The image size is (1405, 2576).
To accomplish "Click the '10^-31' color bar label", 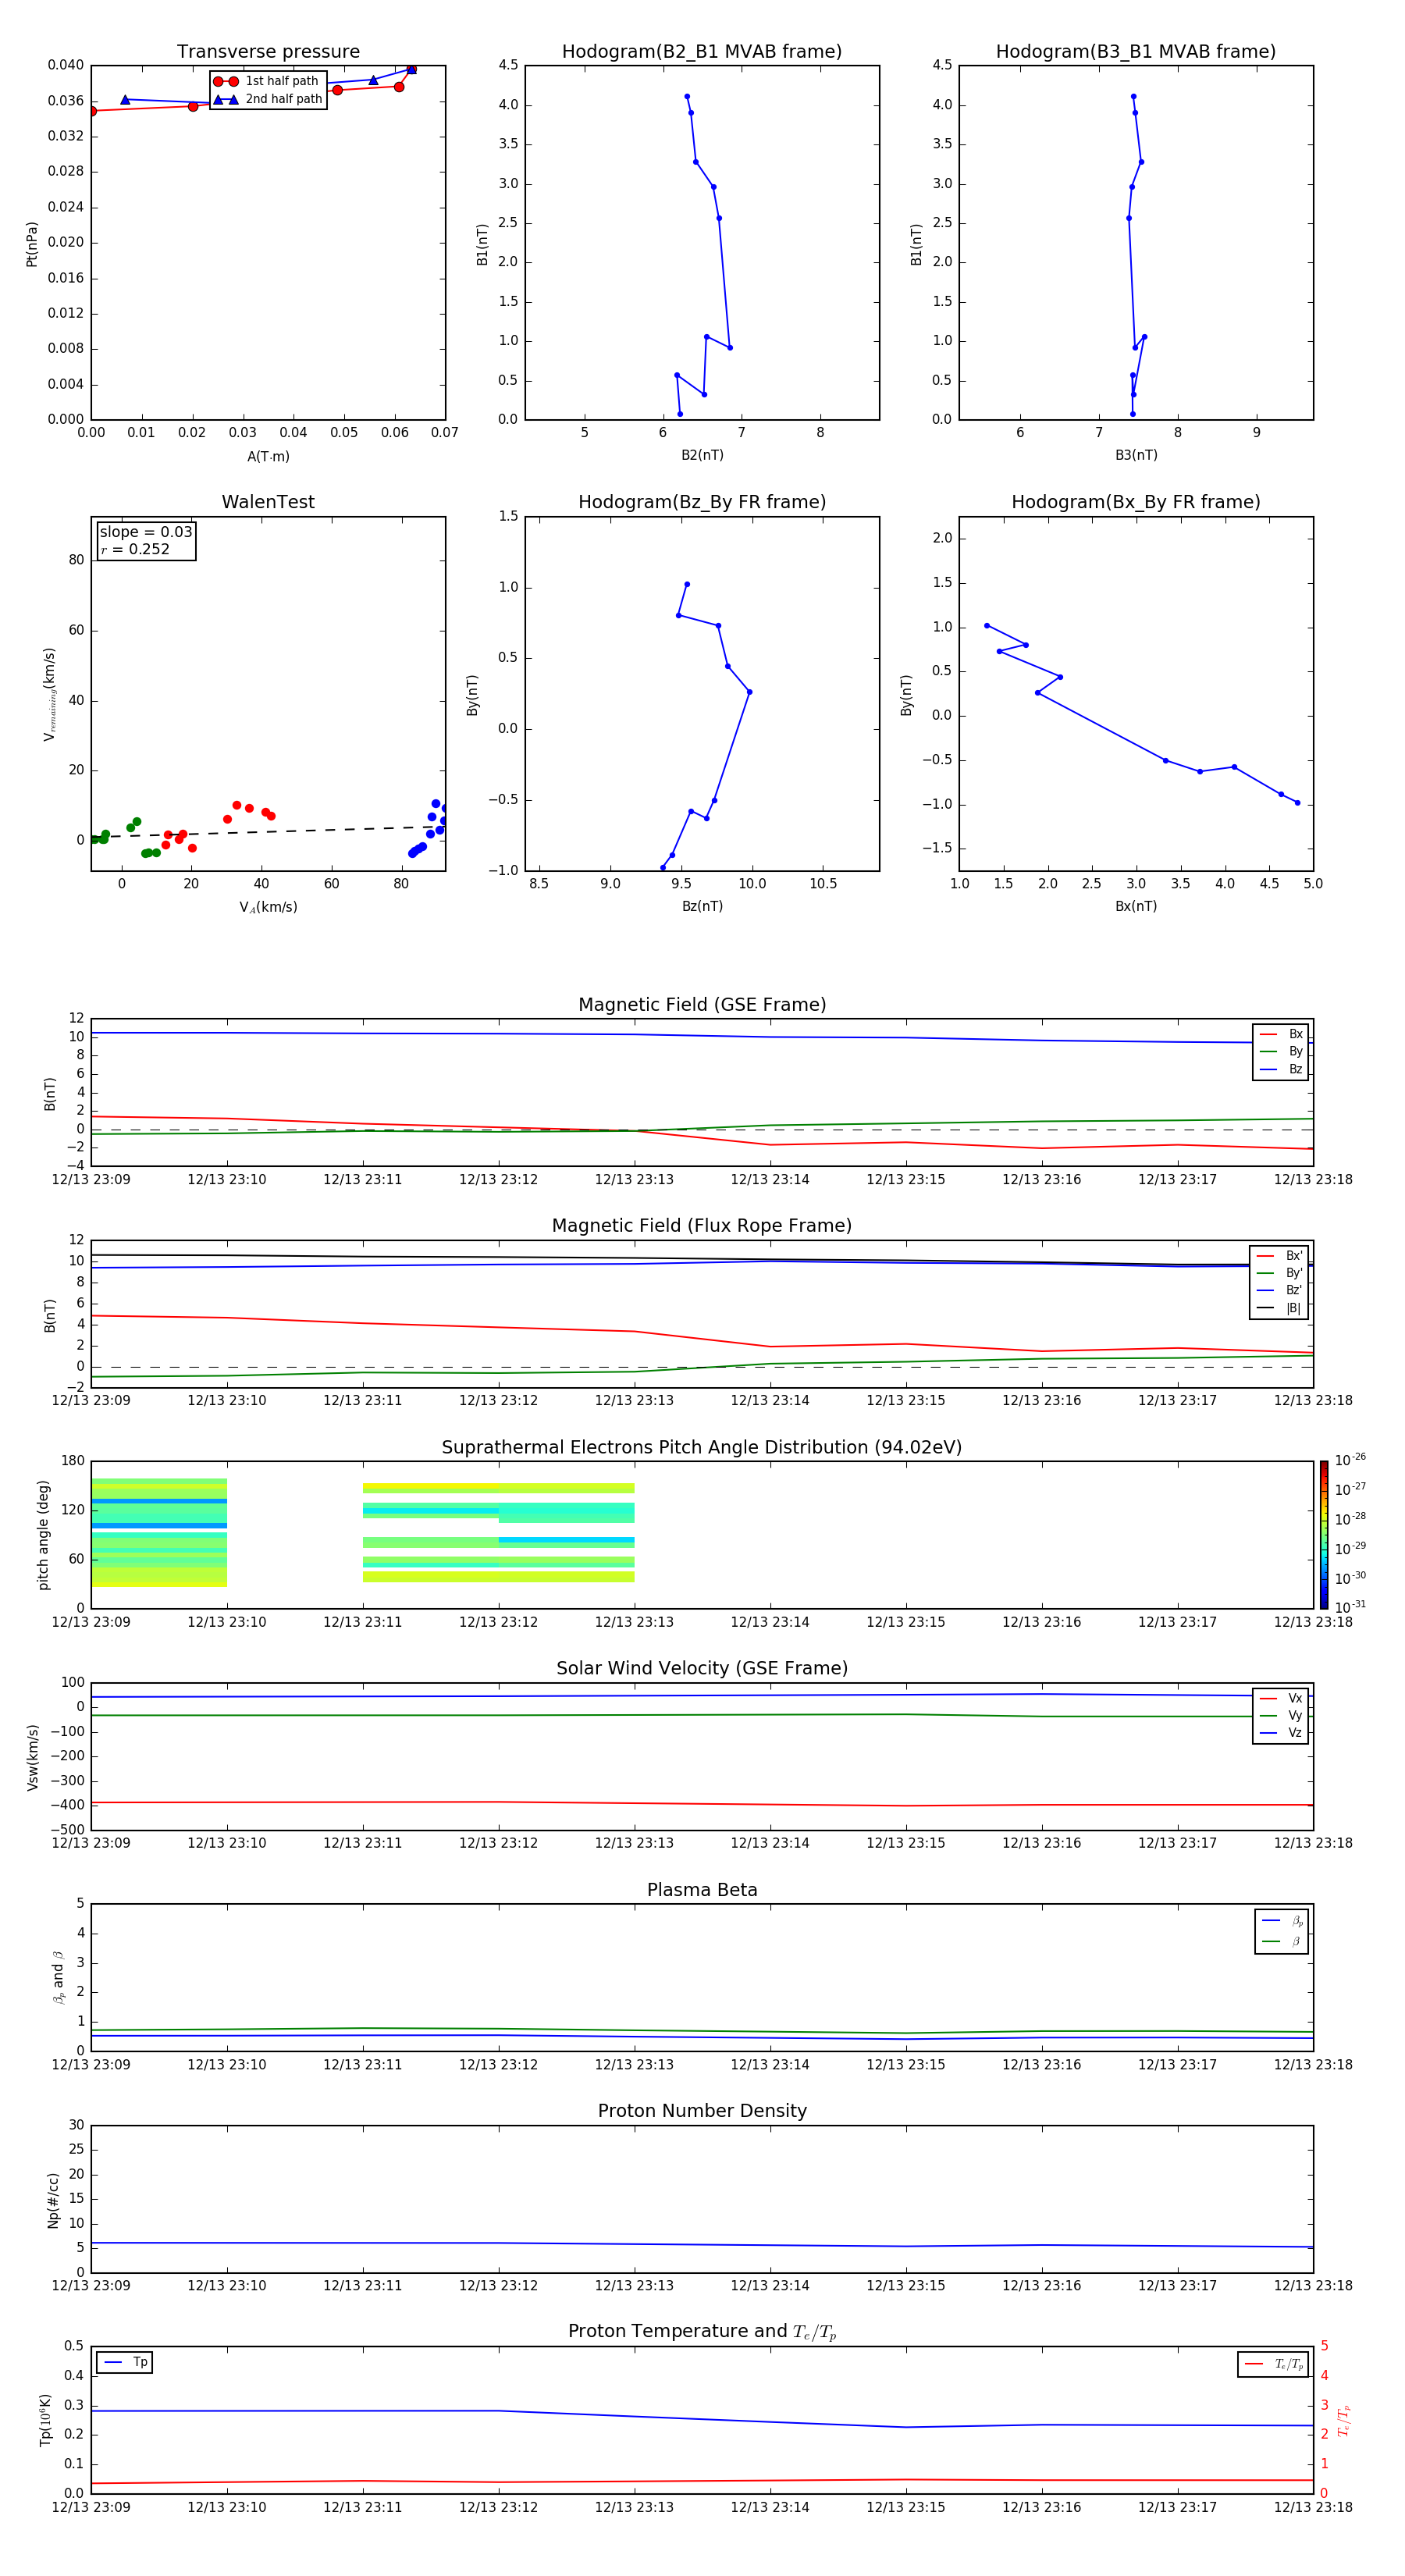I will click(1350, 1607).
